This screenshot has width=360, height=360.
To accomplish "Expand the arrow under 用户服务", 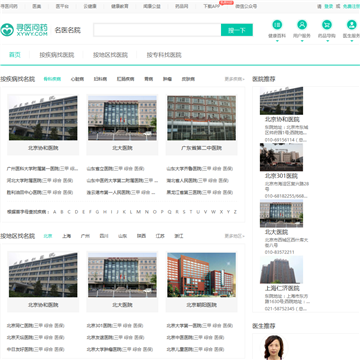I will coord(302,41).
